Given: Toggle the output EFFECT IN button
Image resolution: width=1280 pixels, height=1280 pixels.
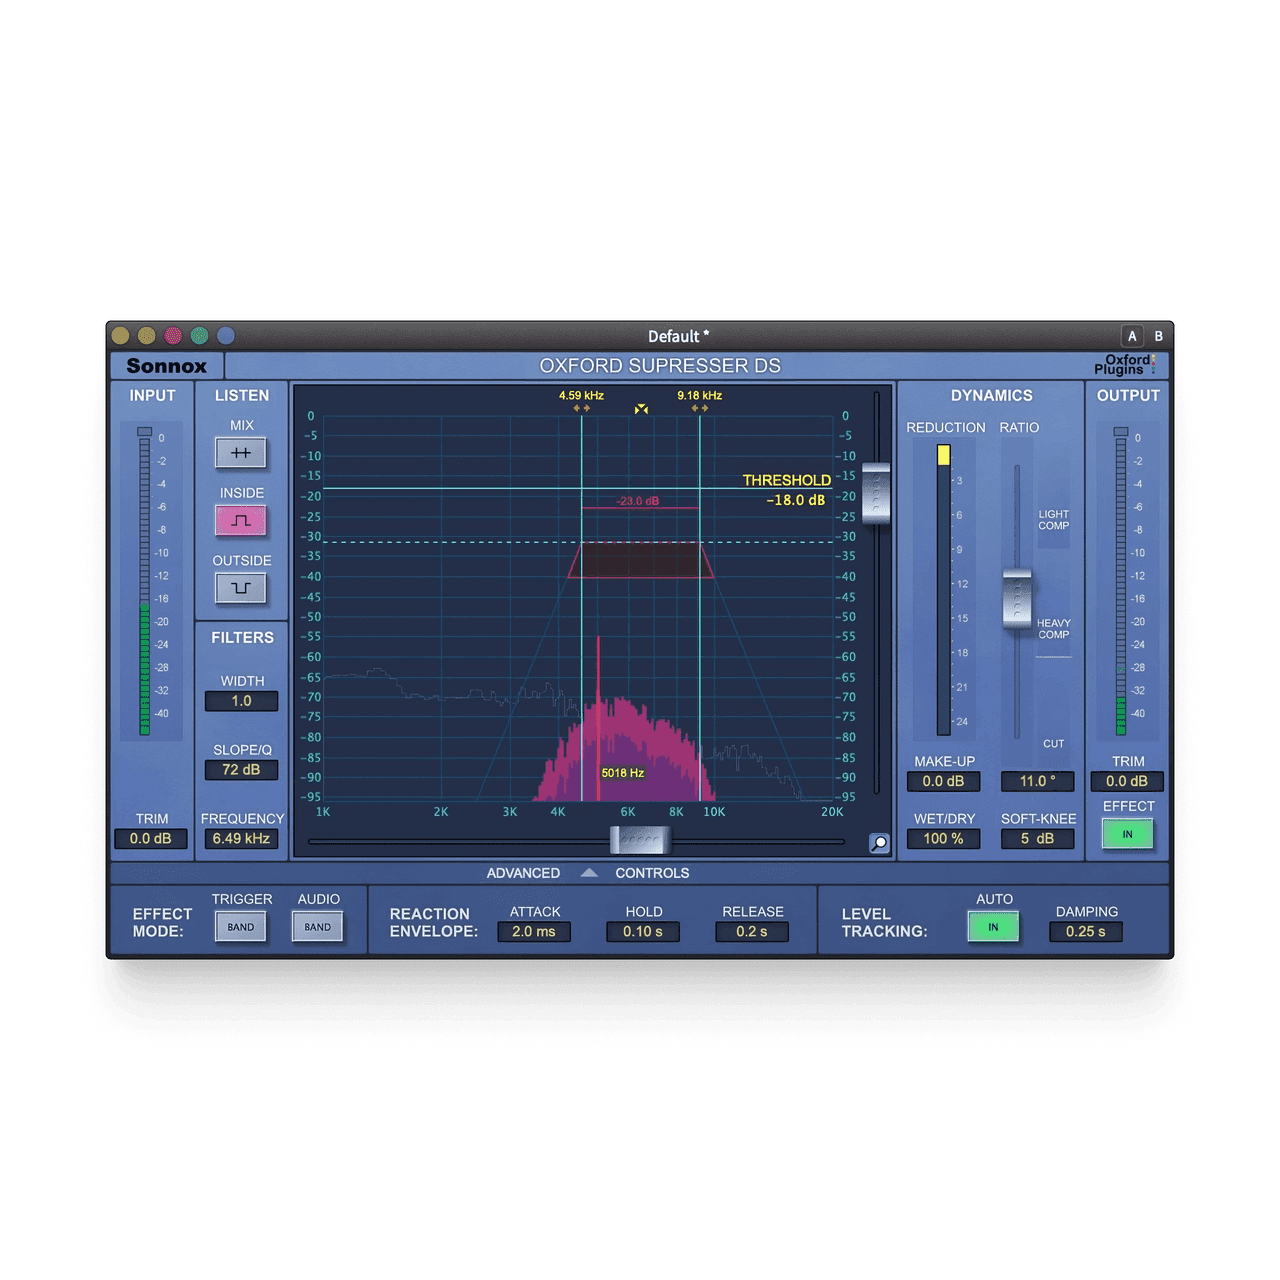Looking at the screenshot, I should pos(1128,834).
